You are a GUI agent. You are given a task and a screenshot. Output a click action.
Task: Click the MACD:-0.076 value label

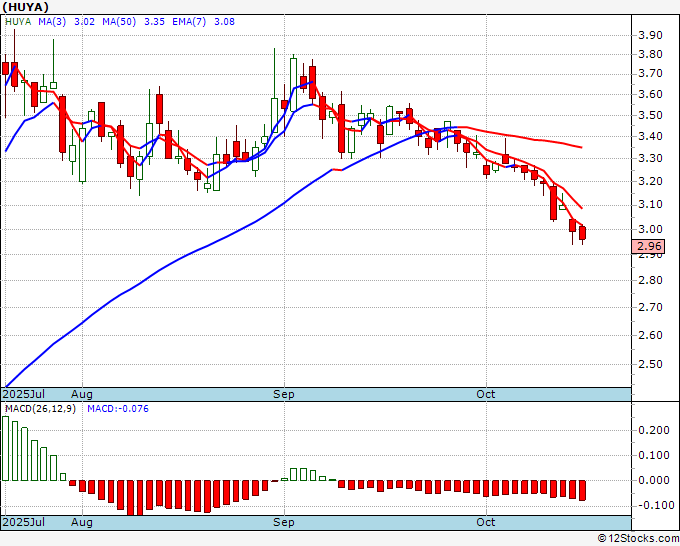click(x=118, y=409)
